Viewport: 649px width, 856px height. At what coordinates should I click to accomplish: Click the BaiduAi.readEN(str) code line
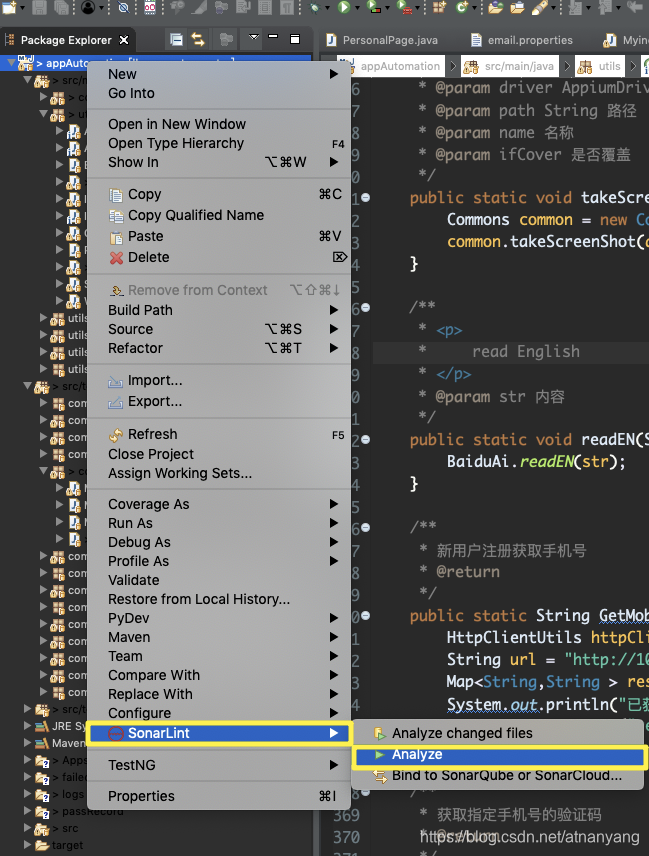click(537, 462)
